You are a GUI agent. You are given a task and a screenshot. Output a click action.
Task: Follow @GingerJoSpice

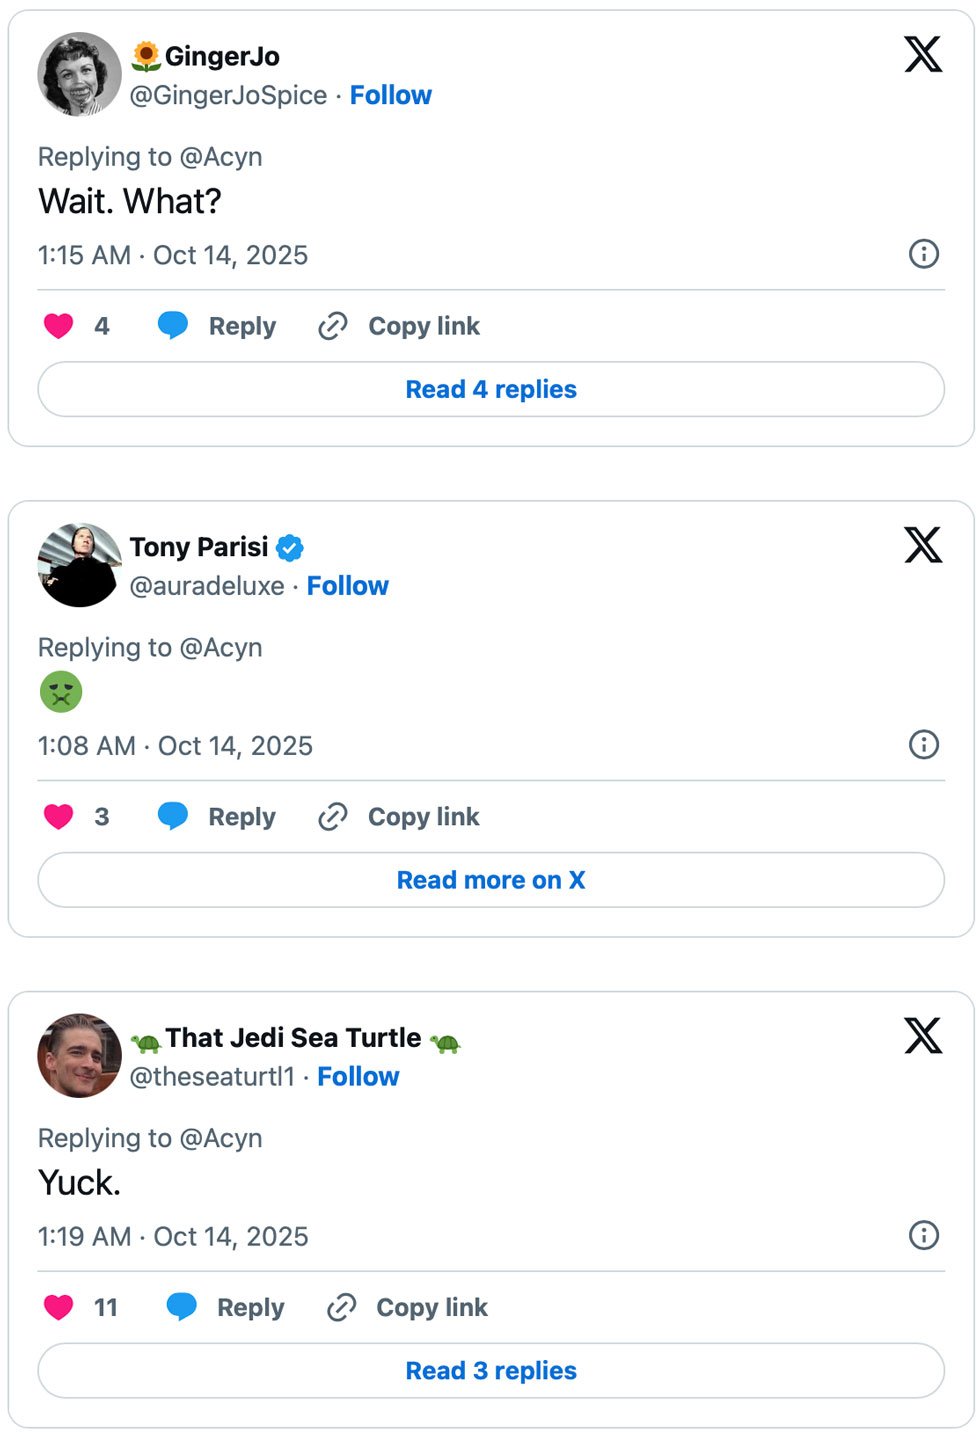tap(390, 95)
